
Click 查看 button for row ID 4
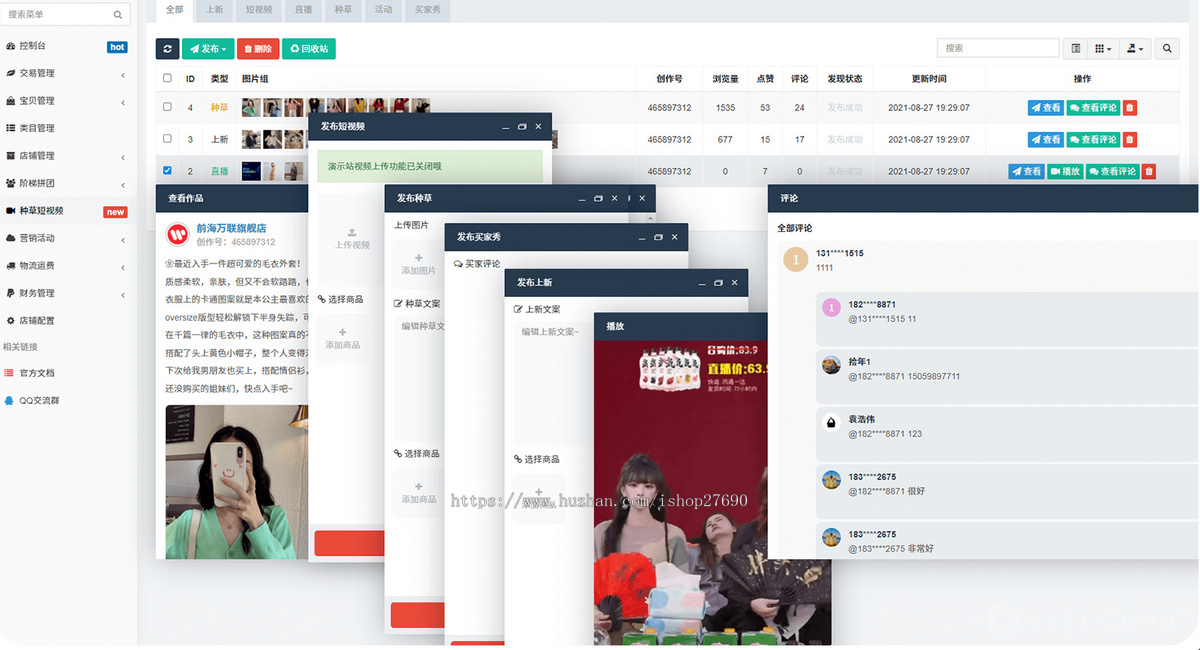tap(1046, 108)
